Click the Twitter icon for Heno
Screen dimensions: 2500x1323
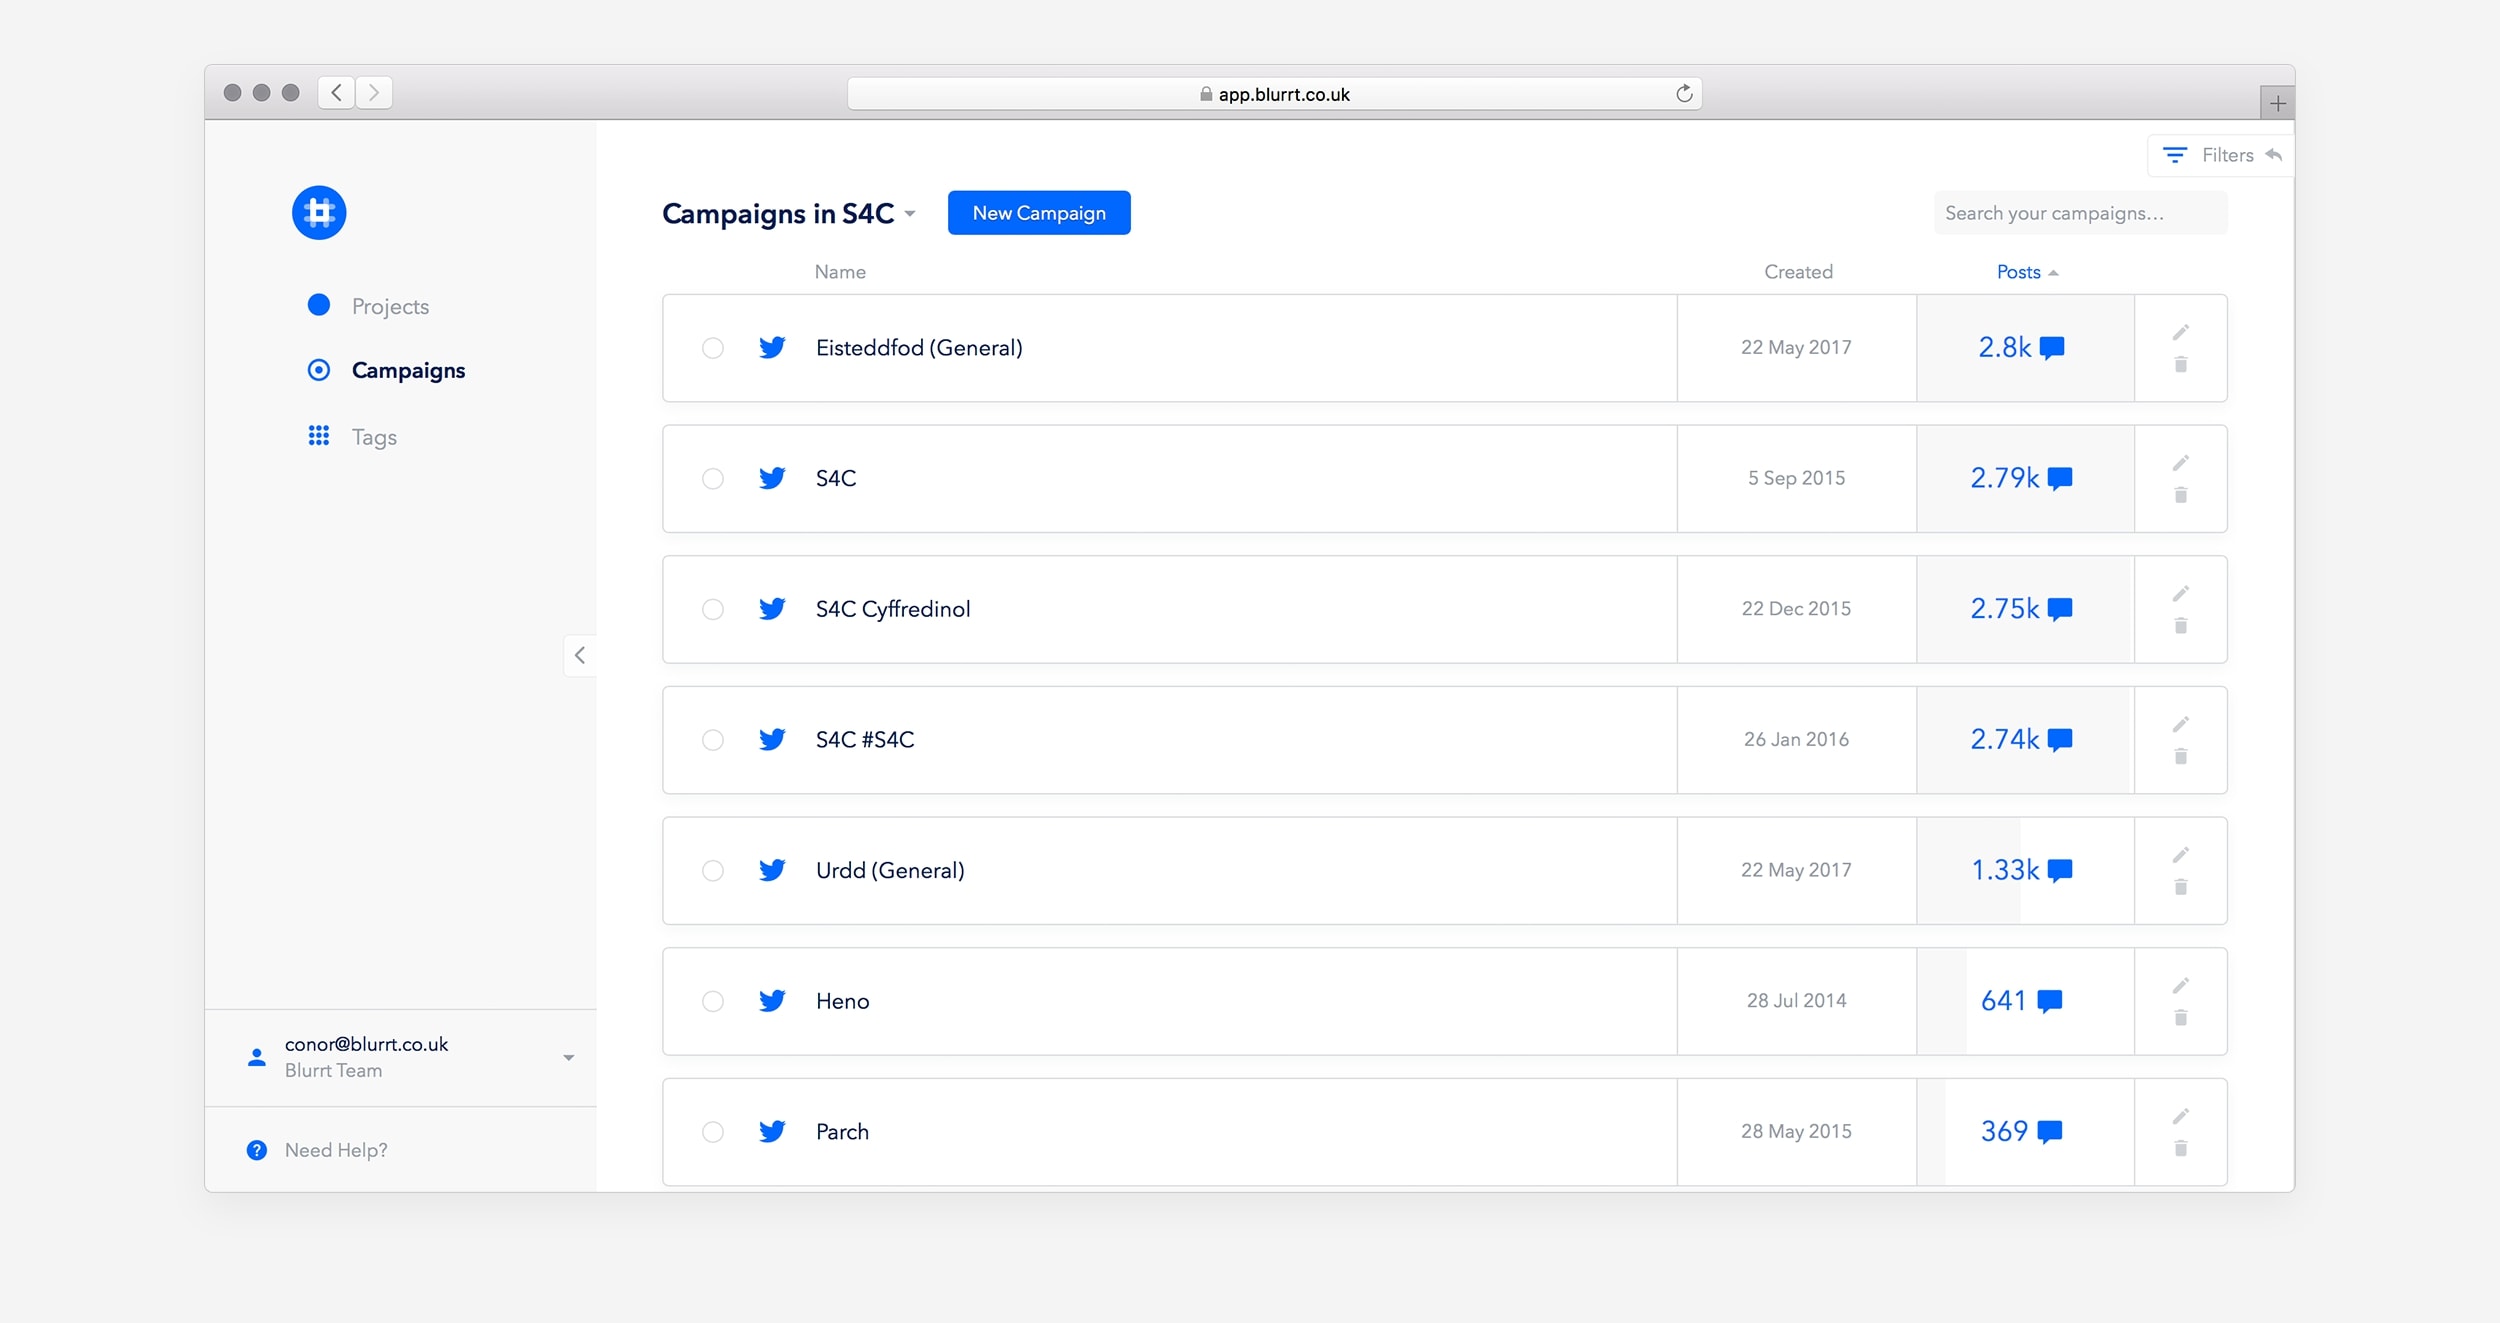coord(772,1000)
